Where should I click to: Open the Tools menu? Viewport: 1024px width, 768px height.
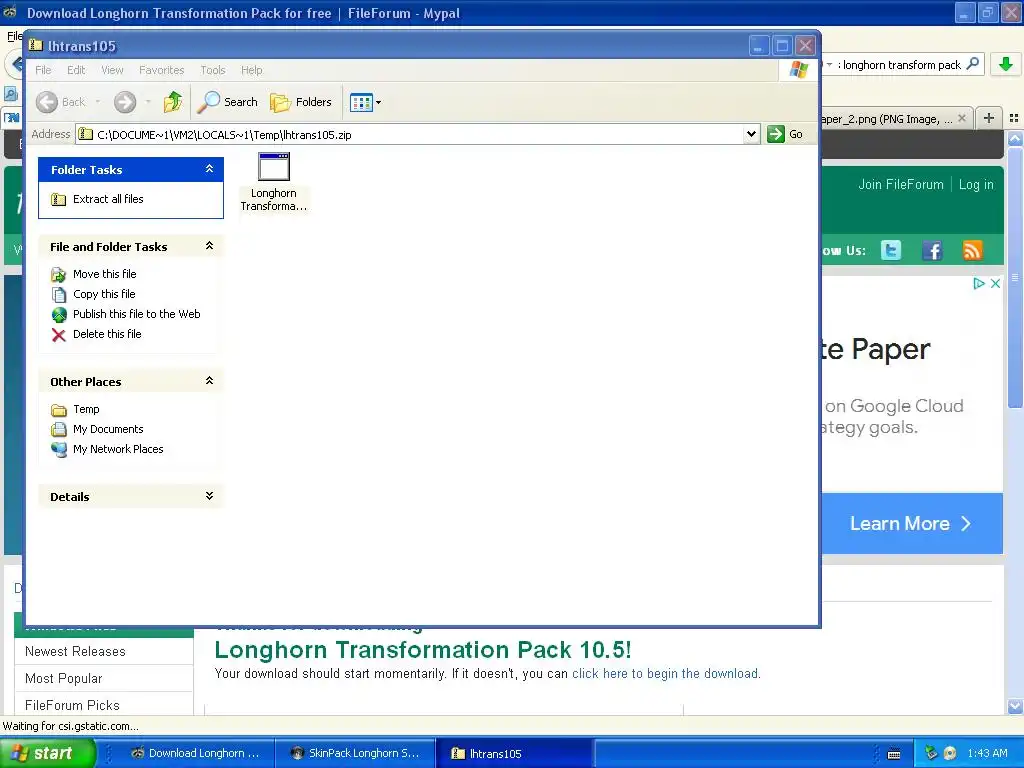tap(212, 70)
